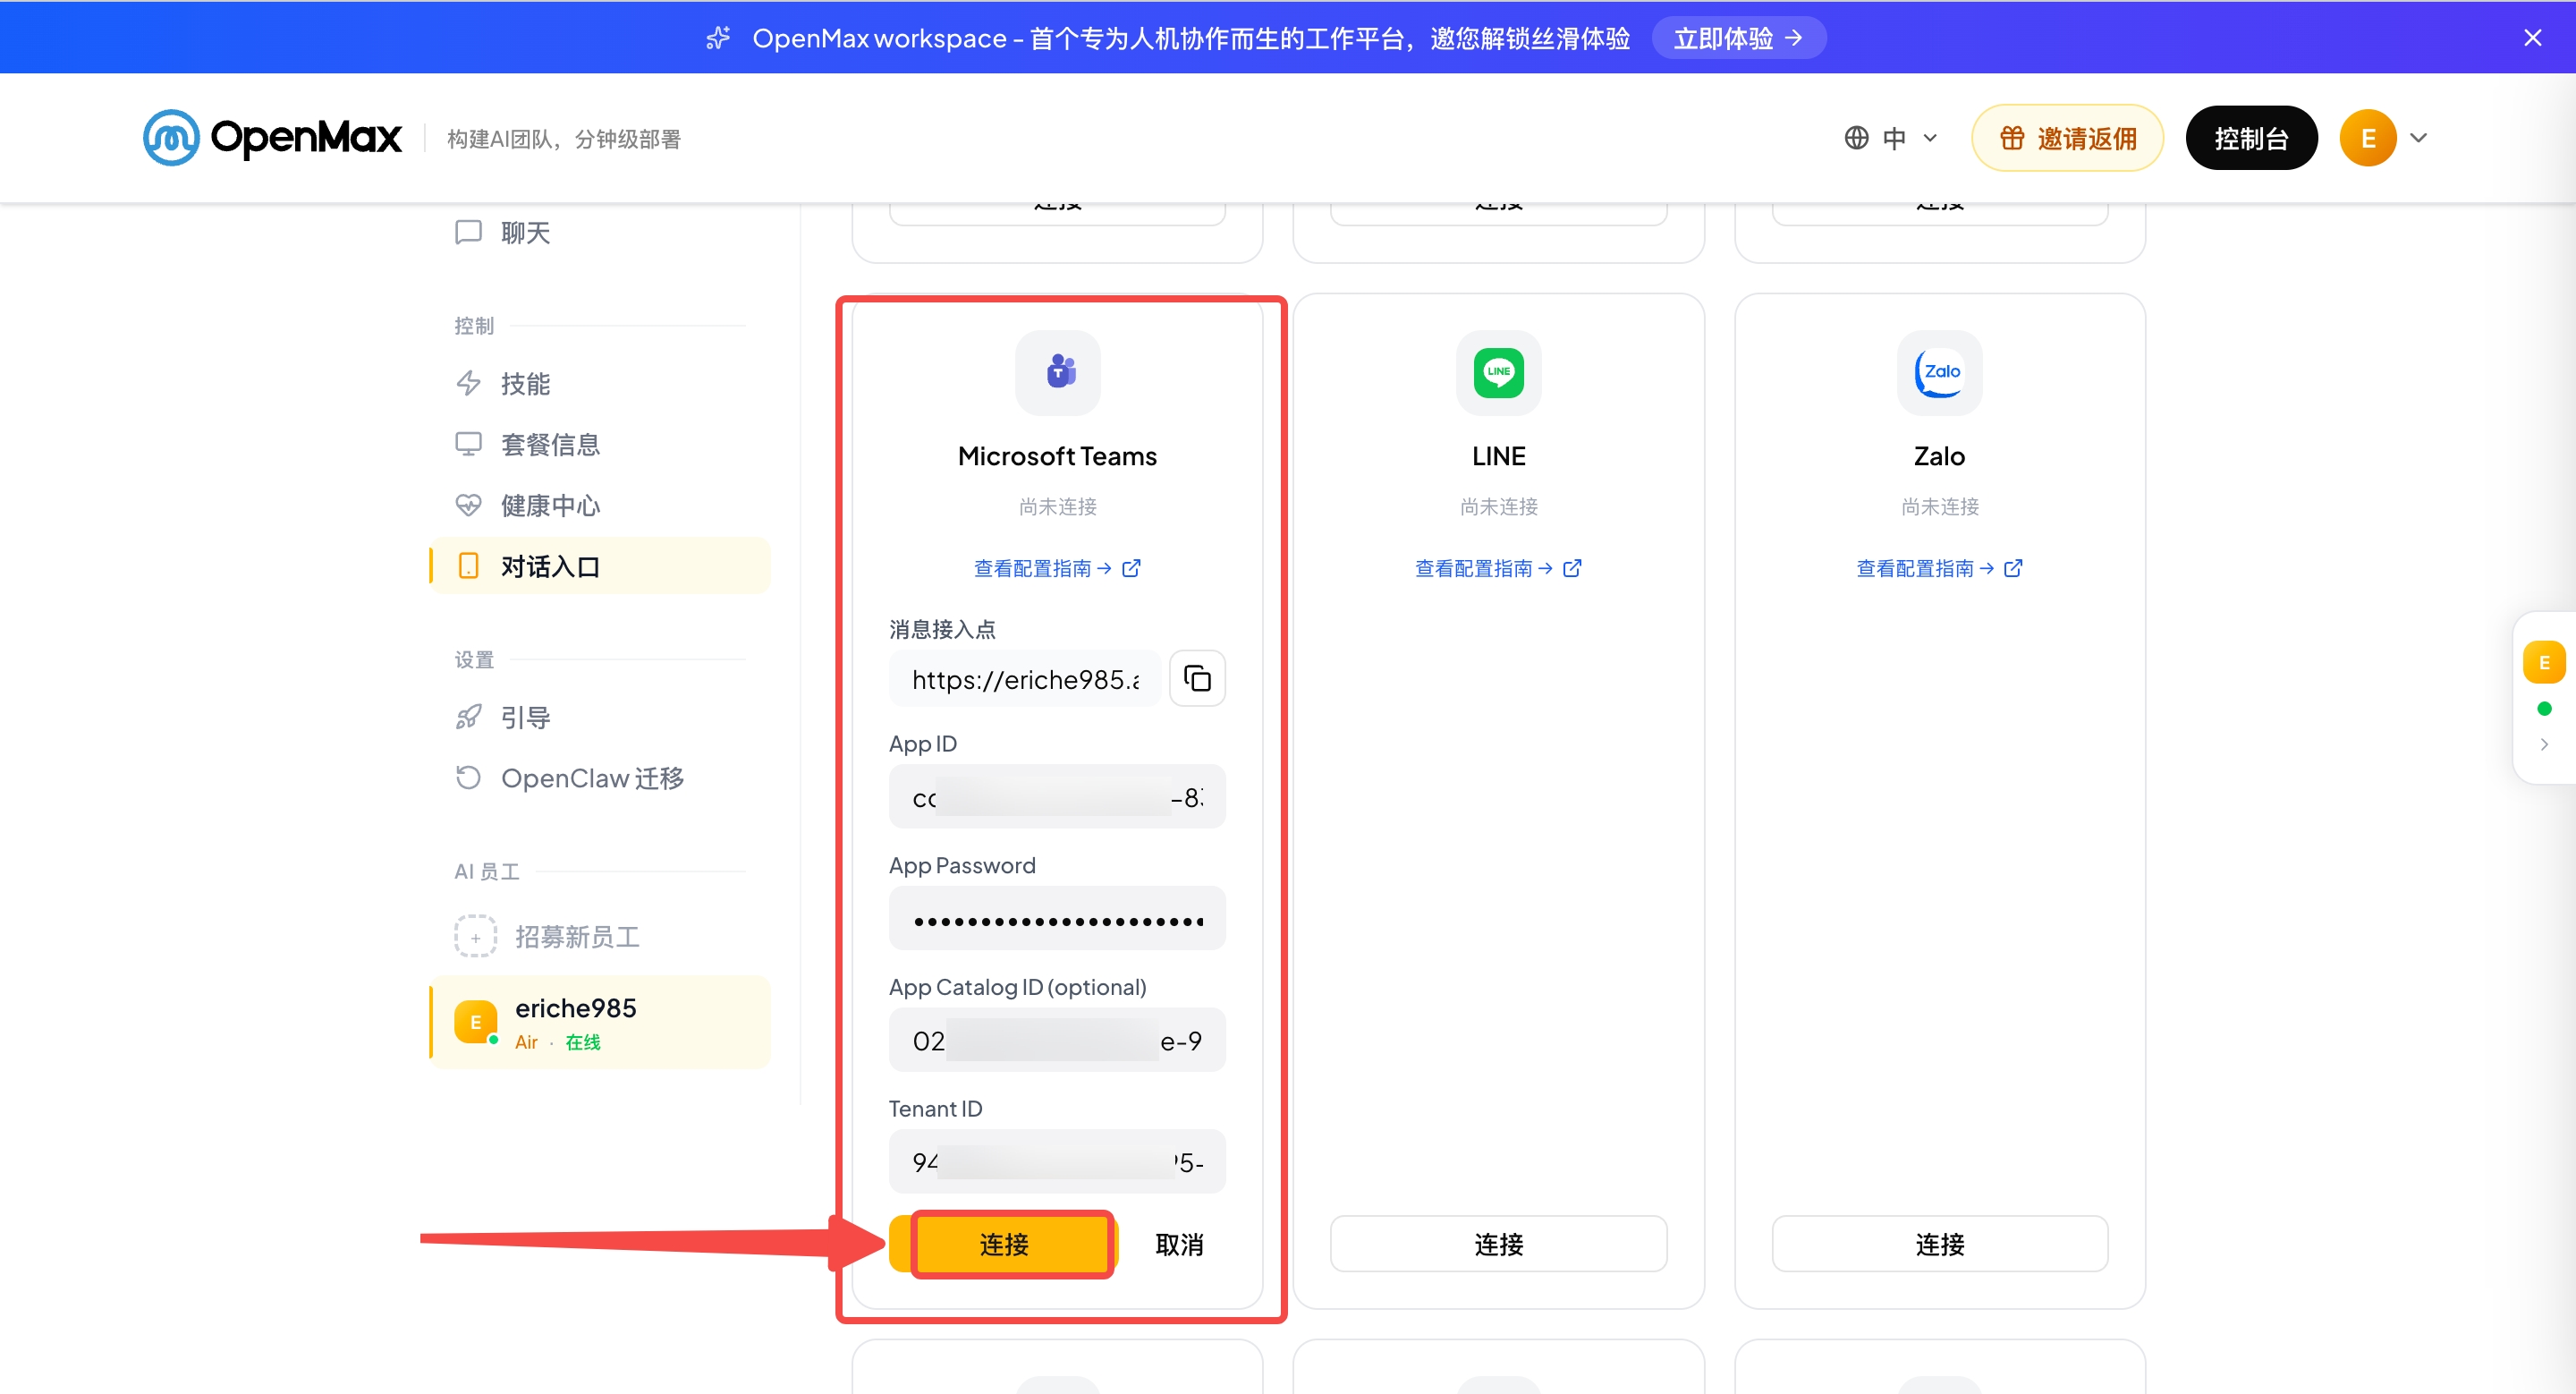The height and width of the screenshot is (1394, 2576).
Task: Open 健康中心 health center
Action: point(600,506)
